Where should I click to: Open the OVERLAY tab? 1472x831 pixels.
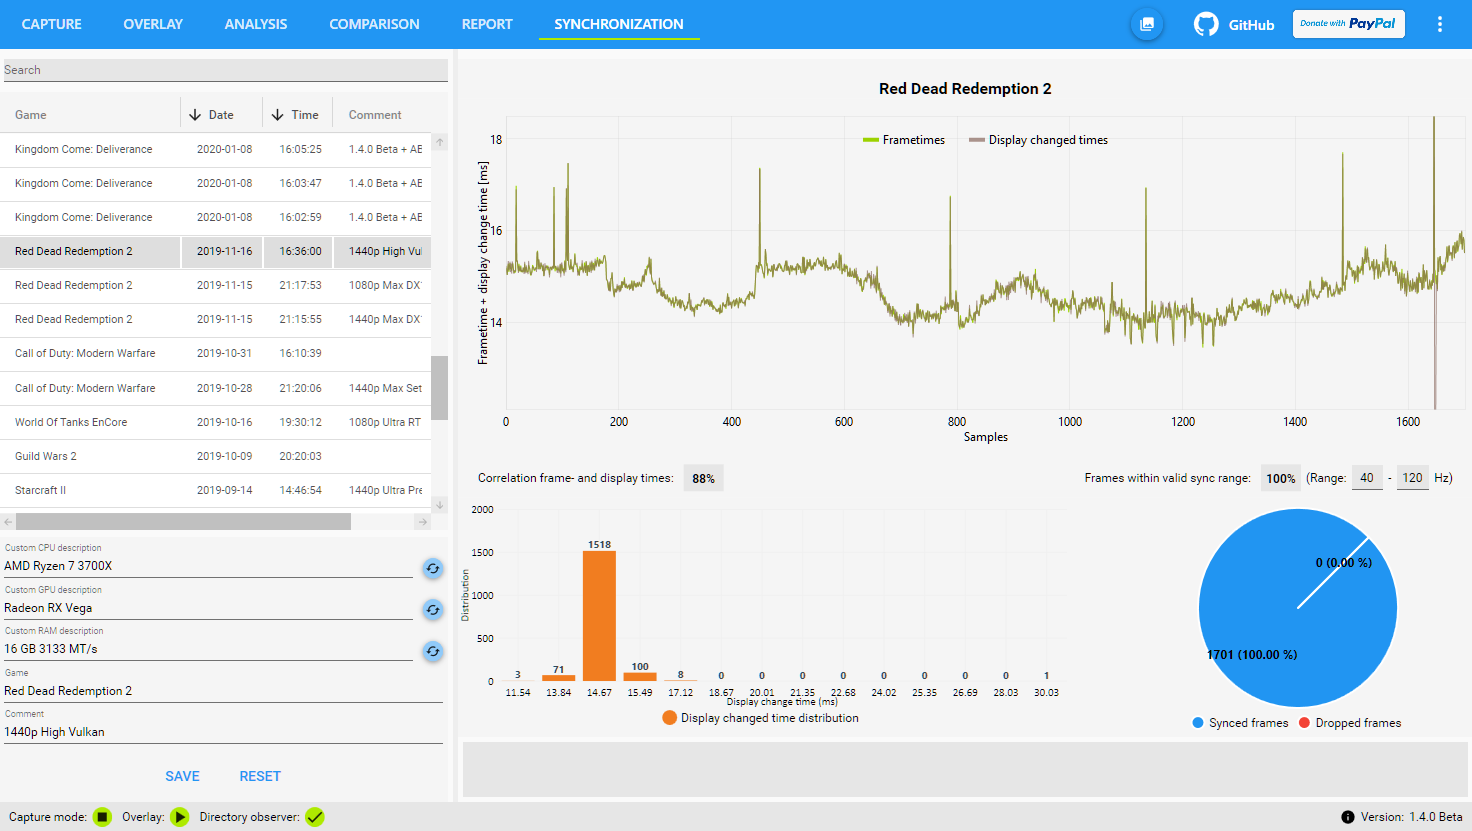[153, 24]
